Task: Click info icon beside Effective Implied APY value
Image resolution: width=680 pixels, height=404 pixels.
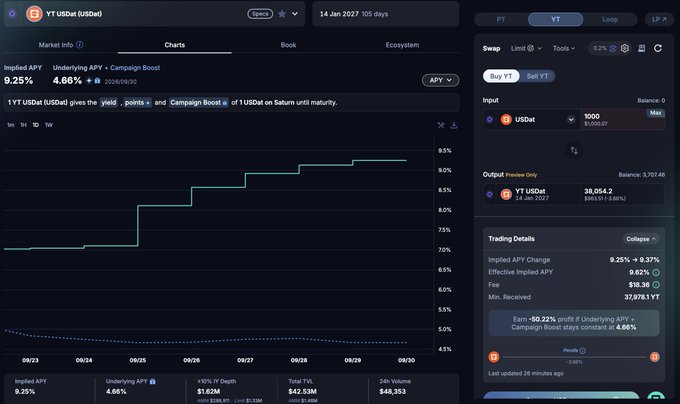Action: pos(656,273)
